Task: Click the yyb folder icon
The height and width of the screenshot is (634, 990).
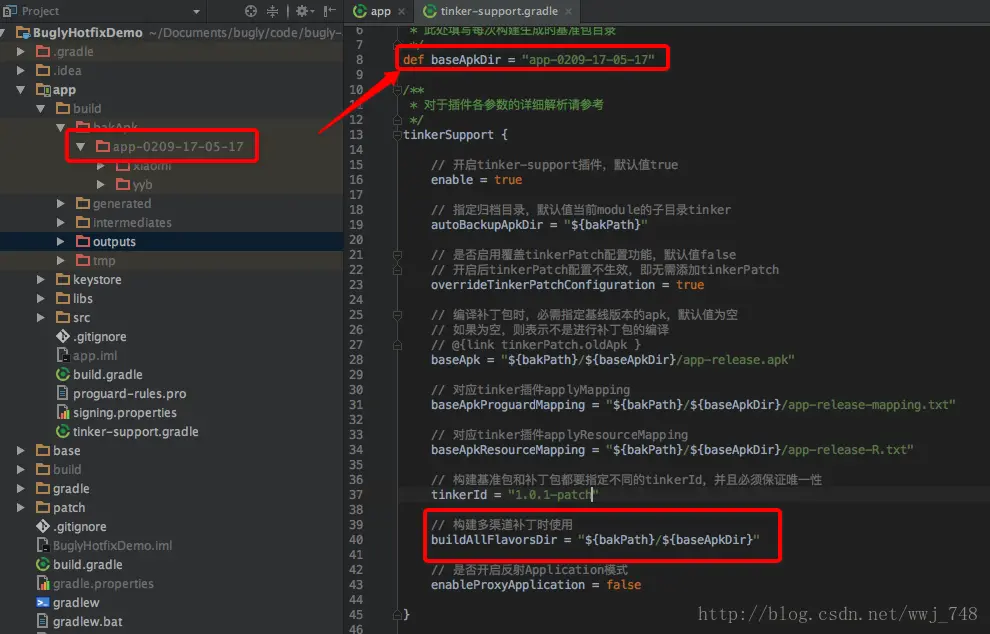Action: (123, 184)
